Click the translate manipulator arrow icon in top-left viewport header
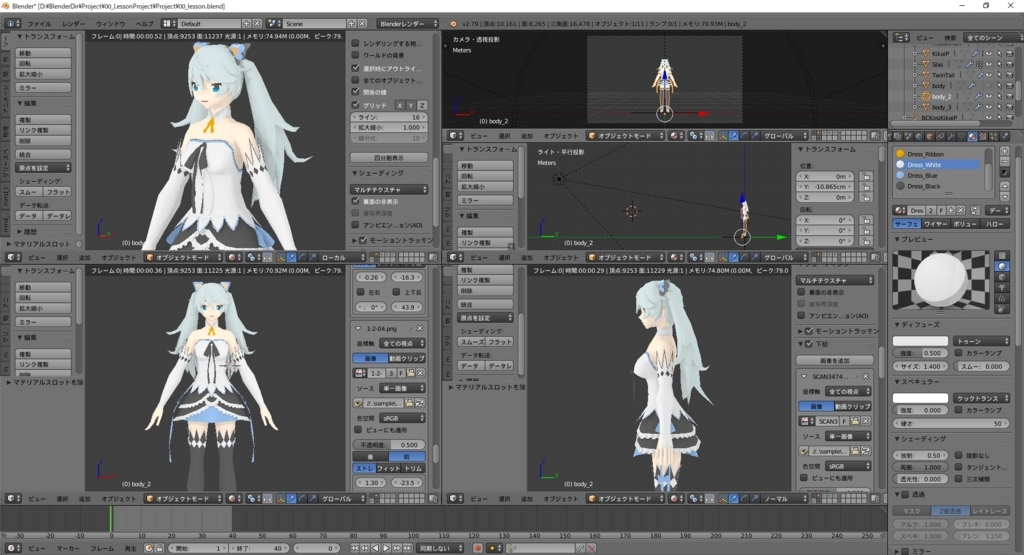This screenshot has width=1024, height=555. click(291, 257)
